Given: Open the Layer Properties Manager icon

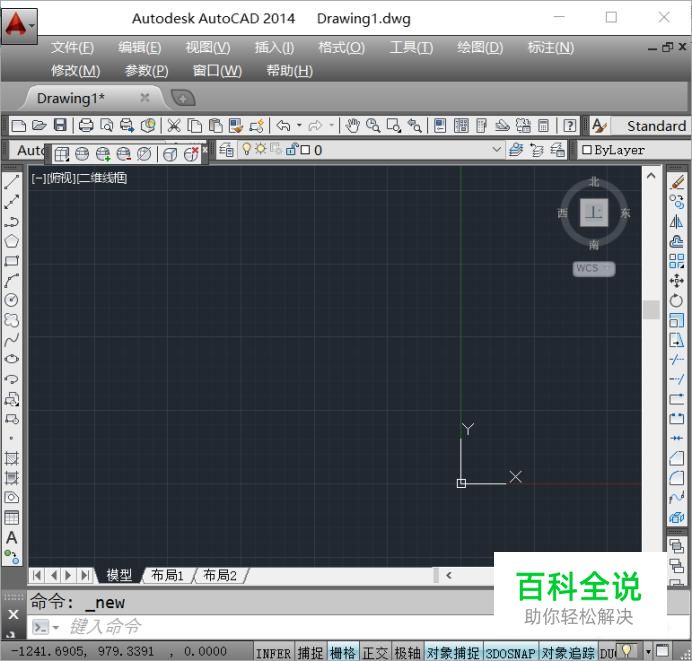Looking at the screenshot, I should coord(226,150).
